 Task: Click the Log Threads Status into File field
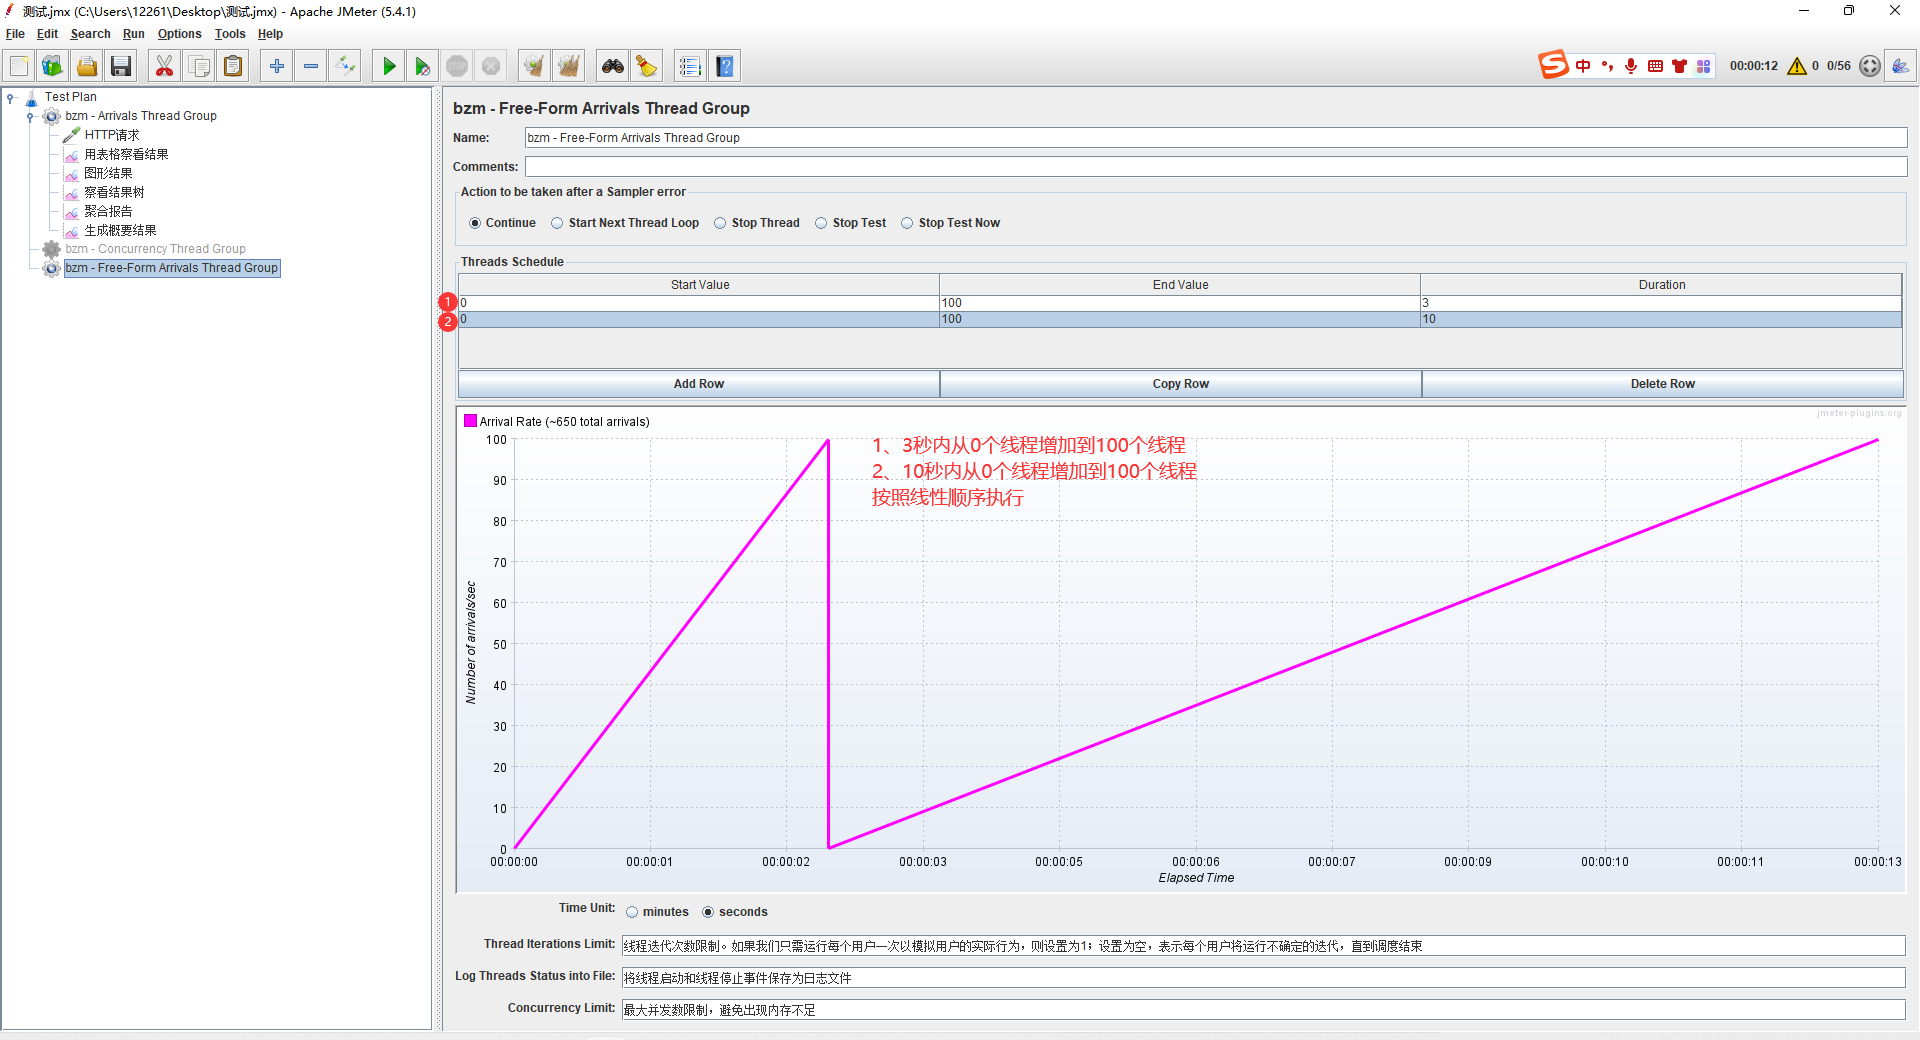click(x=1263, y=978)
